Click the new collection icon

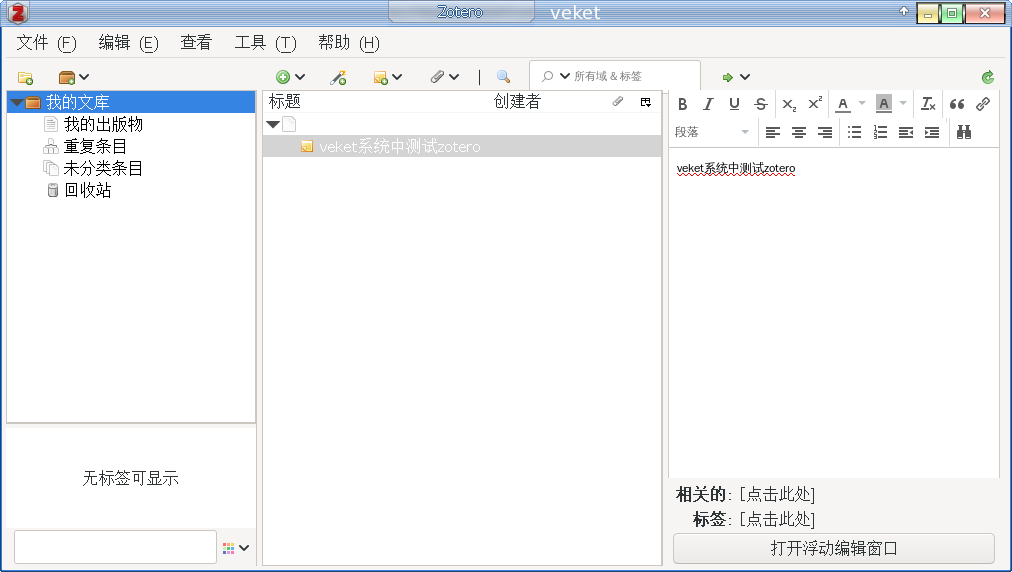pyautogui.click(x=25, y=77)
